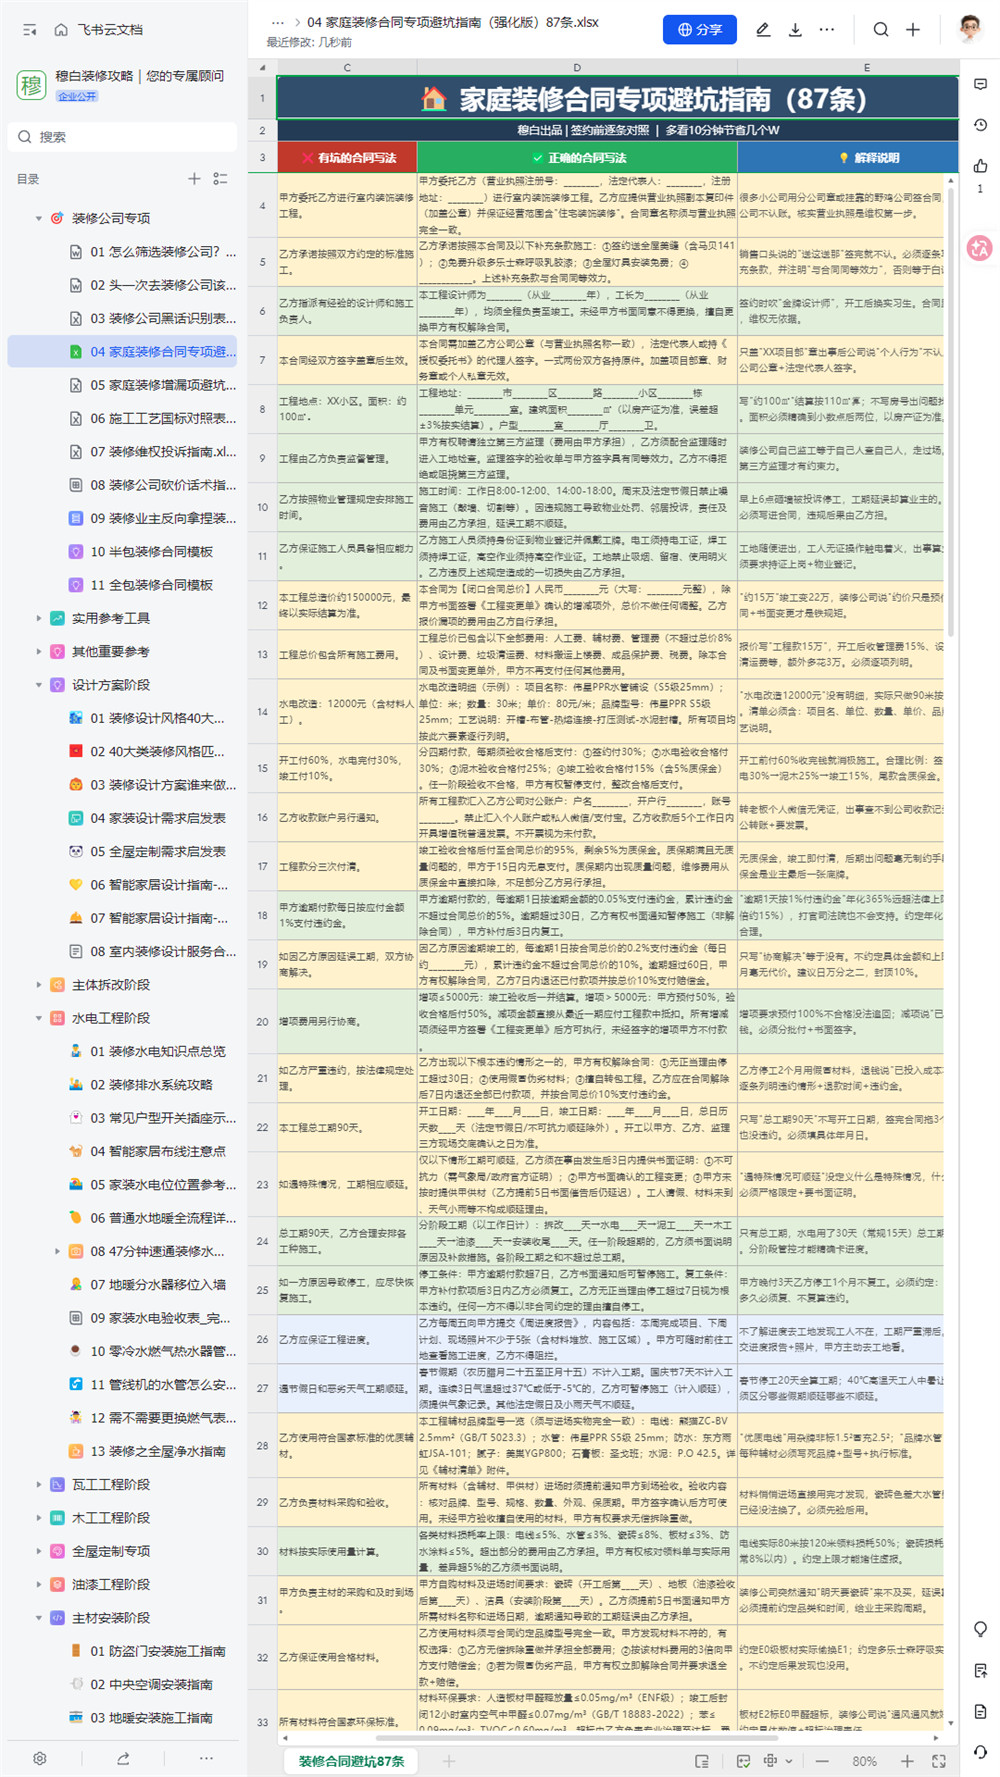The image size is (1000, 1777).
Task: Click the edit pencil icon in the header
Action: [763, 30]
